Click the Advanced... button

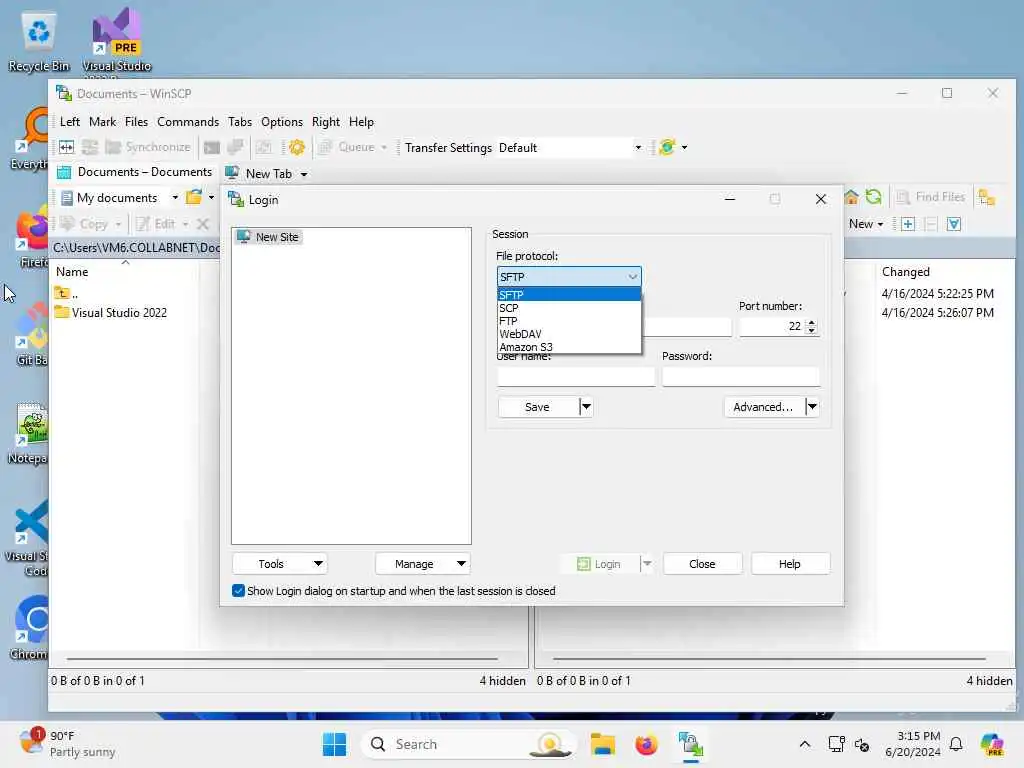click(x=764, y=407)
